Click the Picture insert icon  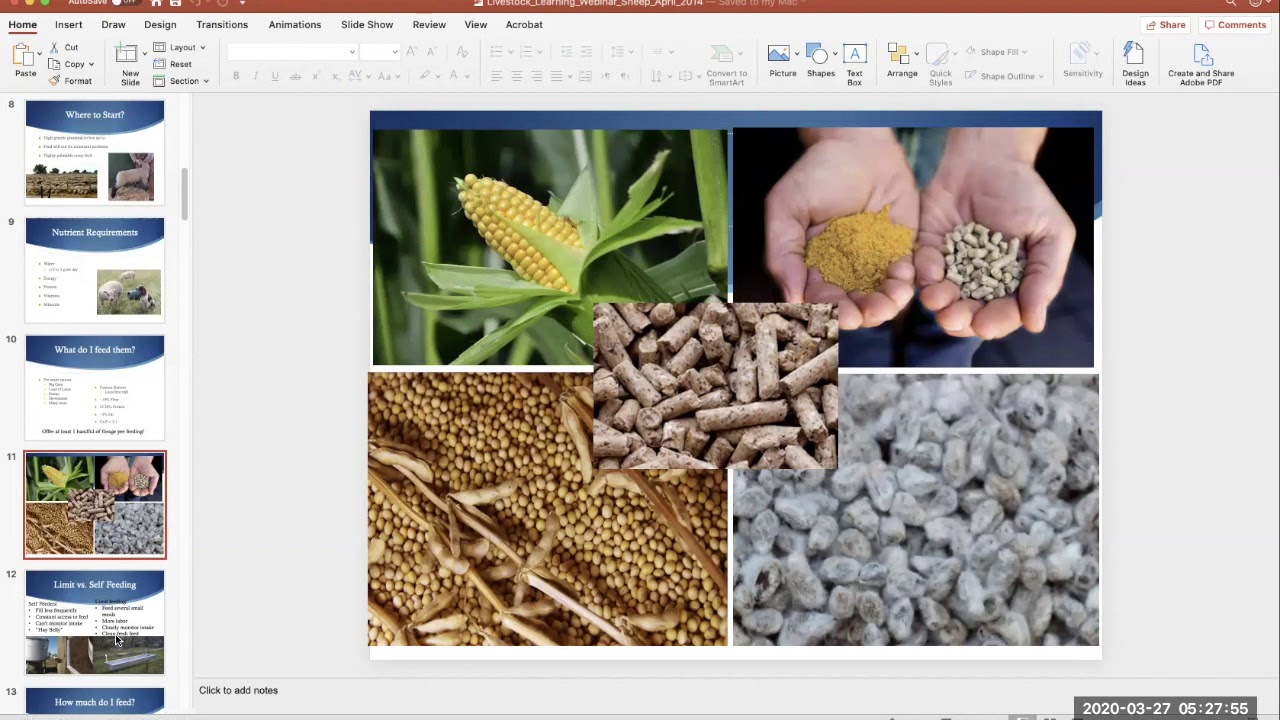(x=779, y=54)
